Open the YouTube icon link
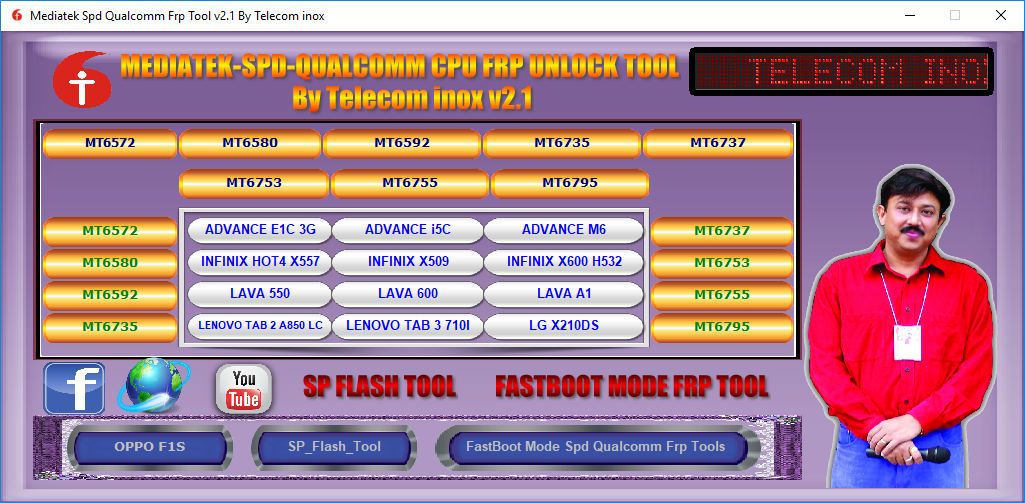Screen dimensions: 1025x503 (x=243, y=389)
